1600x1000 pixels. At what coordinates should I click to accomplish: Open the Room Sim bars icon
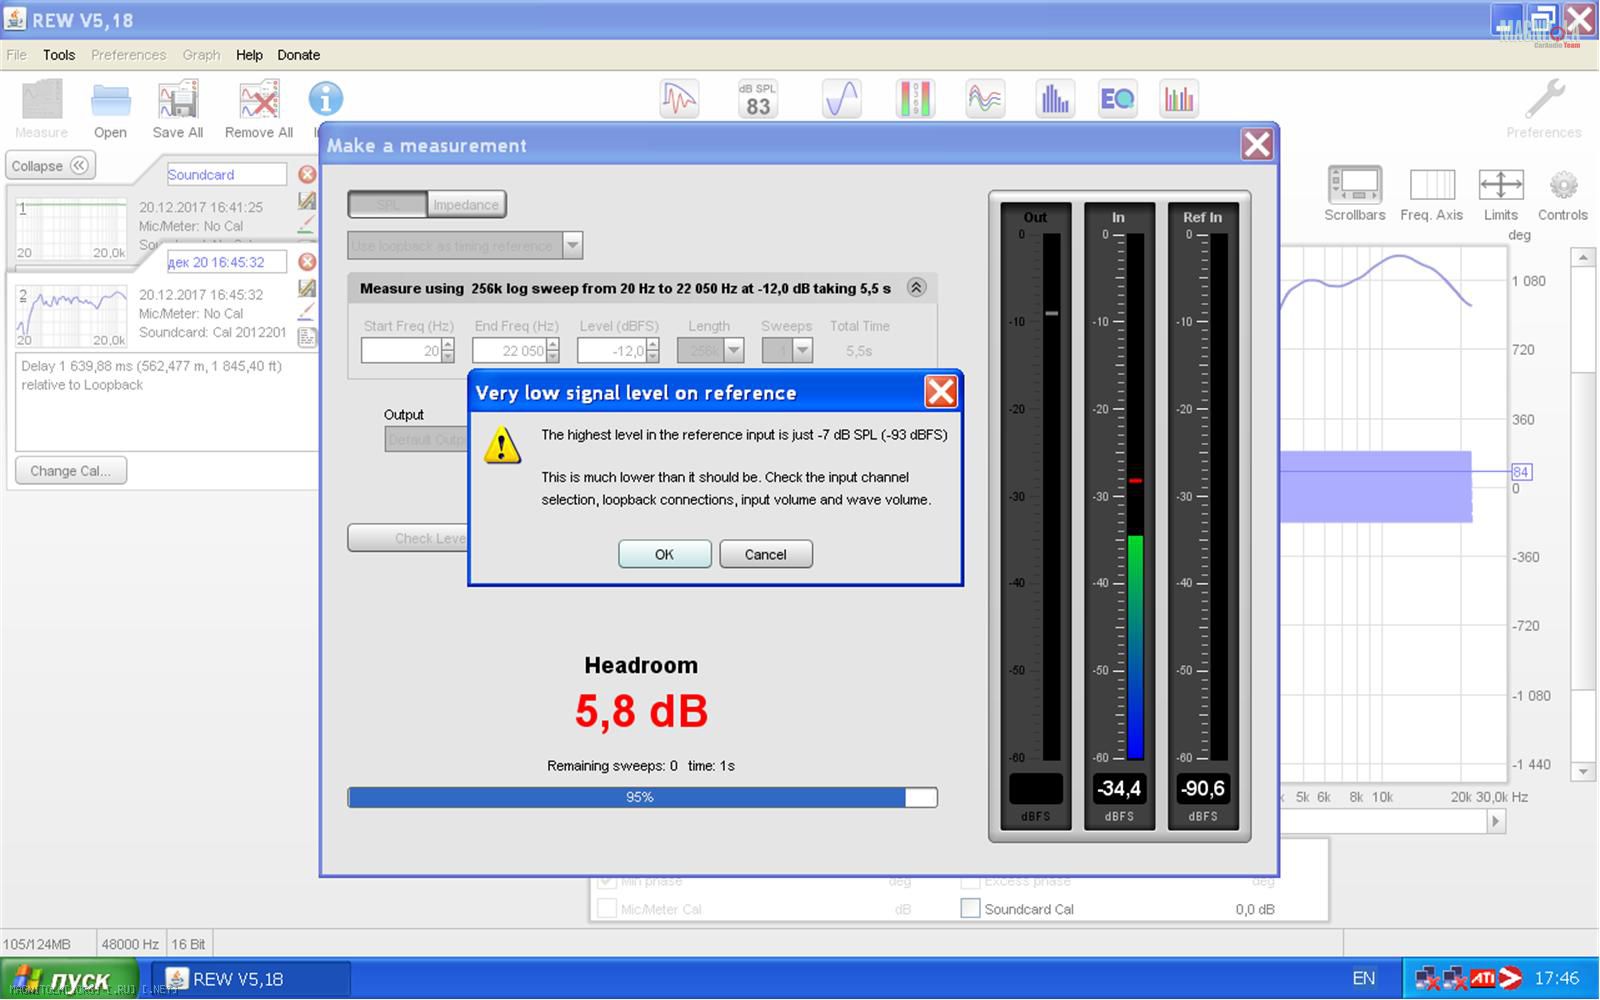click(1179, 99)
